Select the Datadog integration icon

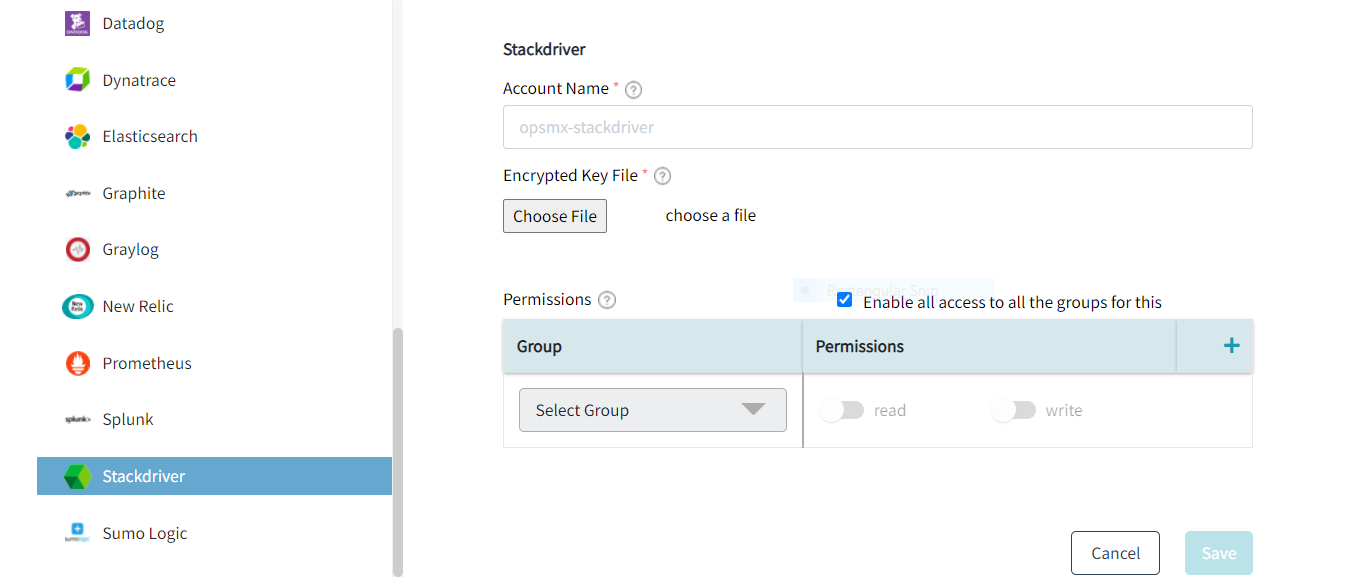(x=75, y=22)
